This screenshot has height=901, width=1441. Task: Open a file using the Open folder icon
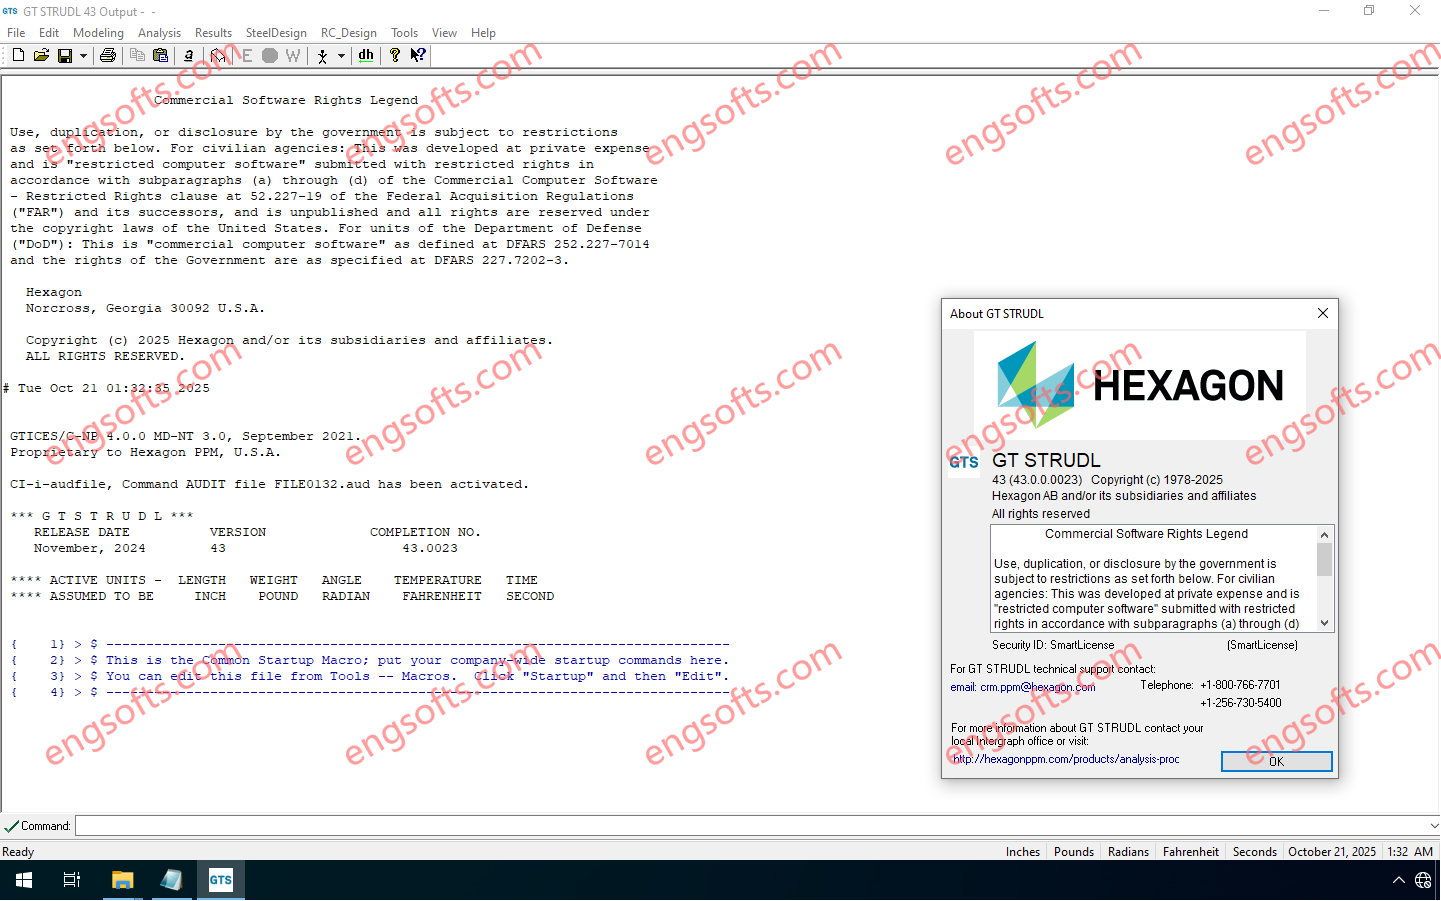(41, 55)
